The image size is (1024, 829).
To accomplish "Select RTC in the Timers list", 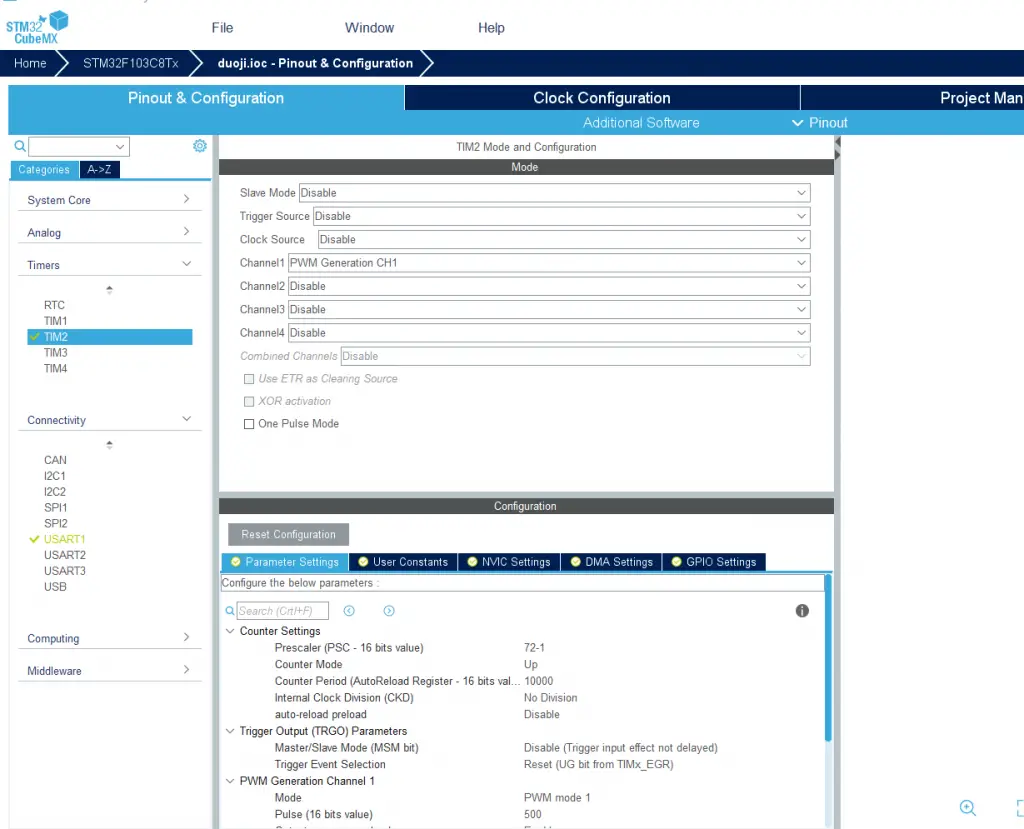I will [54, 305].
